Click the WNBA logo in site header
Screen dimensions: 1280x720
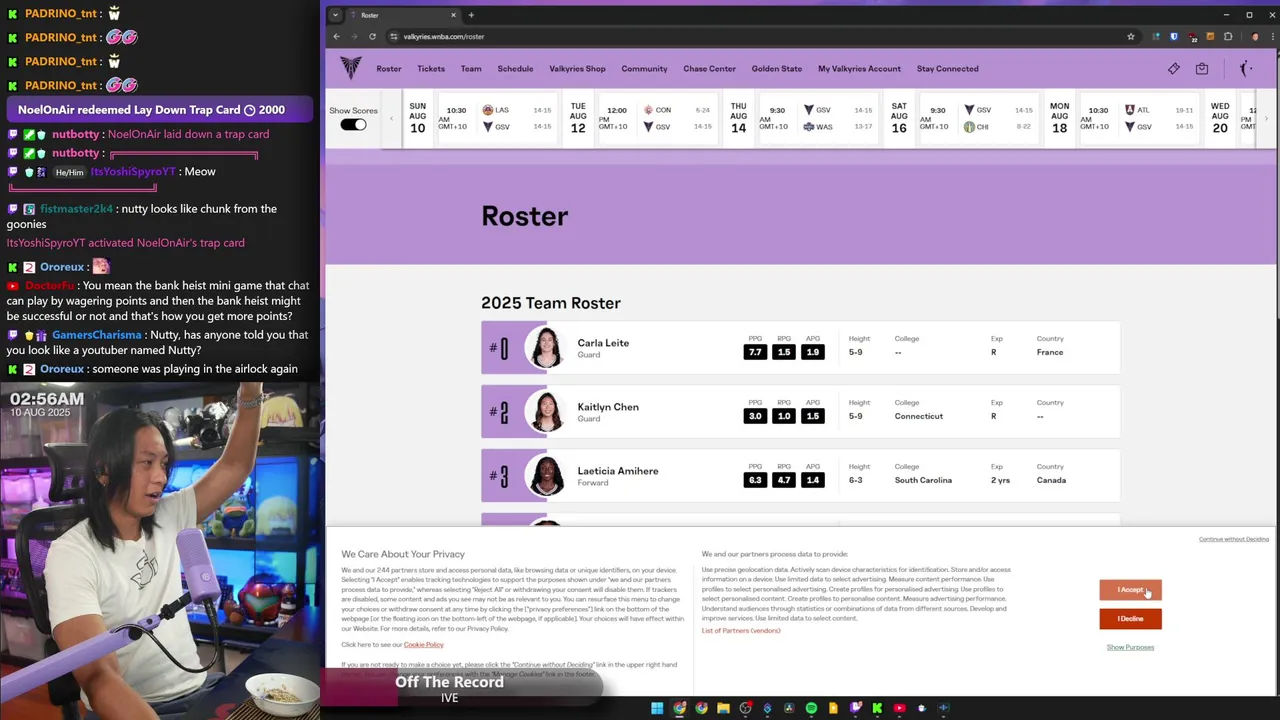1246,68
